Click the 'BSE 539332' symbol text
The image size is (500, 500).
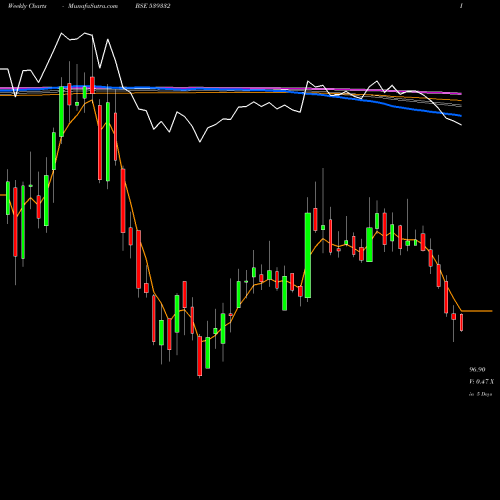[x=153, y=6]
